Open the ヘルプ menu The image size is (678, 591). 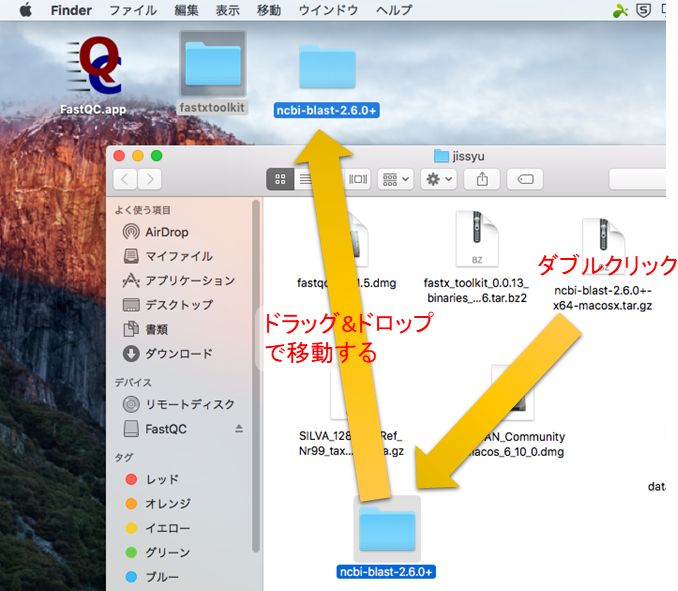394,10
